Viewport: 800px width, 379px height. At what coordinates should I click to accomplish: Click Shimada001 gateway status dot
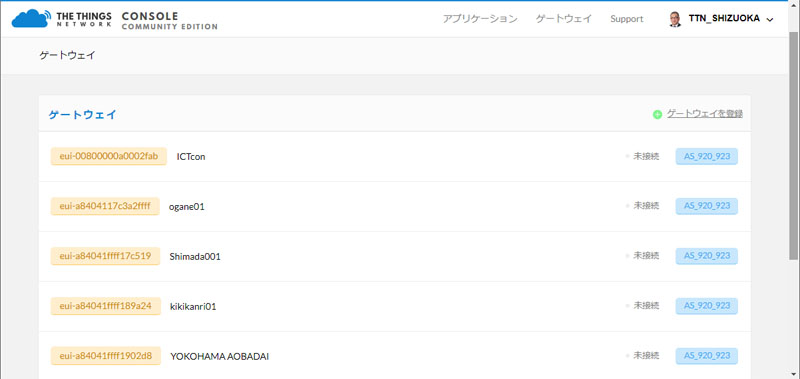pos(628,257)
